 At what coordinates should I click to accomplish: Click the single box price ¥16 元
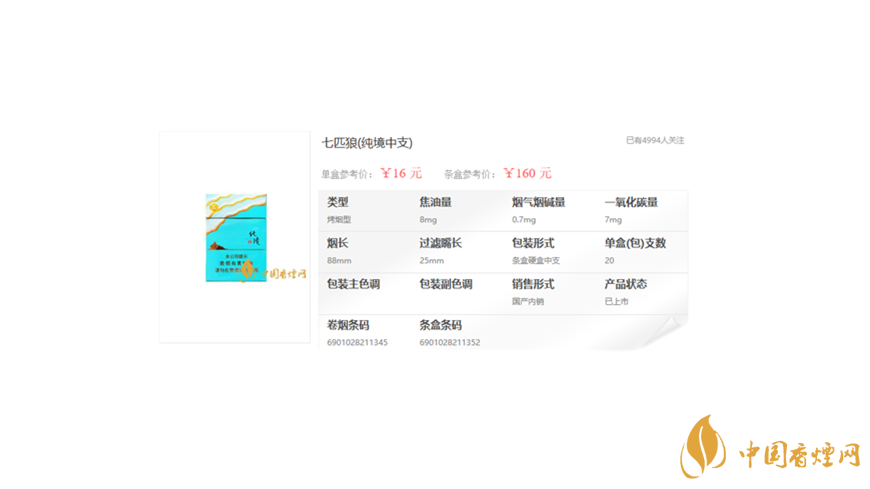pyautogui.click(x=401, y=173)
